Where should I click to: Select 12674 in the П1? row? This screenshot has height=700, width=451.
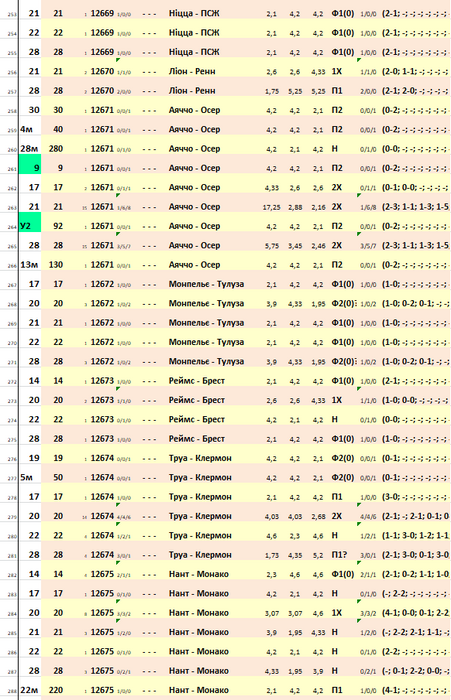pos(102,555)
